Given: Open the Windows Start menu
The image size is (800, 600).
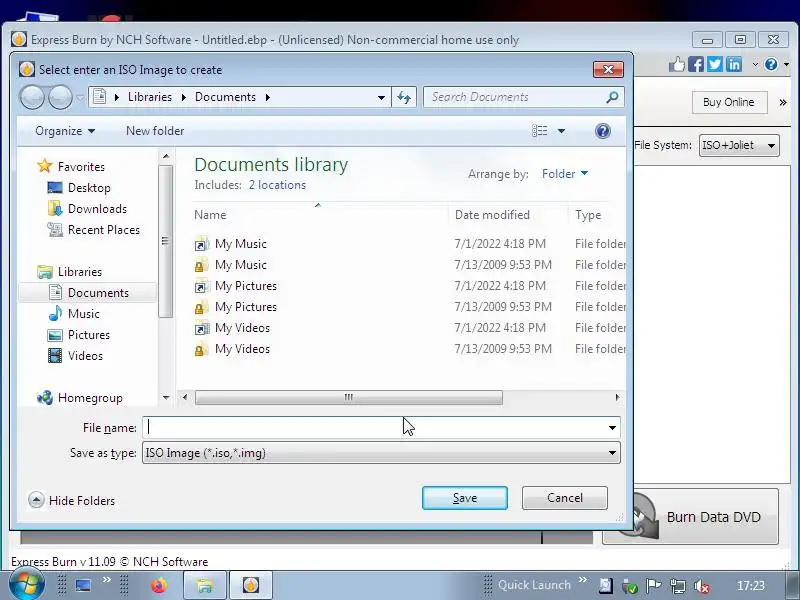Looking at the screenshot, I should (x=25, y=585).
